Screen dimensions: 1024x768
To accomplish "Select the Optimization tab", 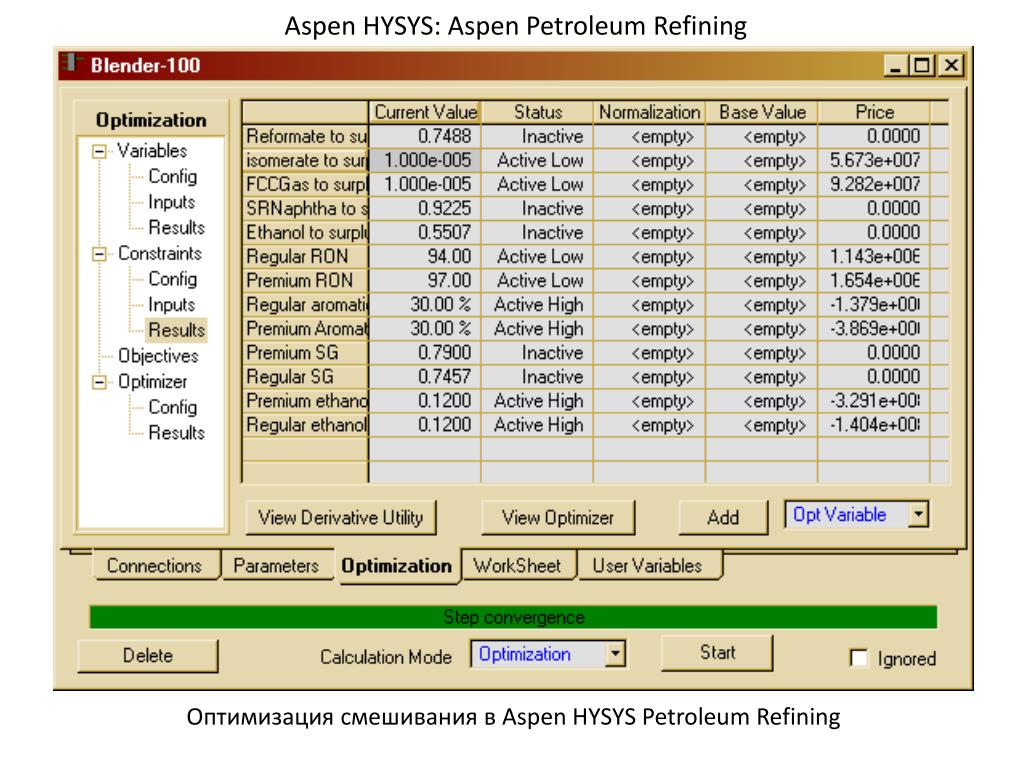I will click(x=396, y=566).
